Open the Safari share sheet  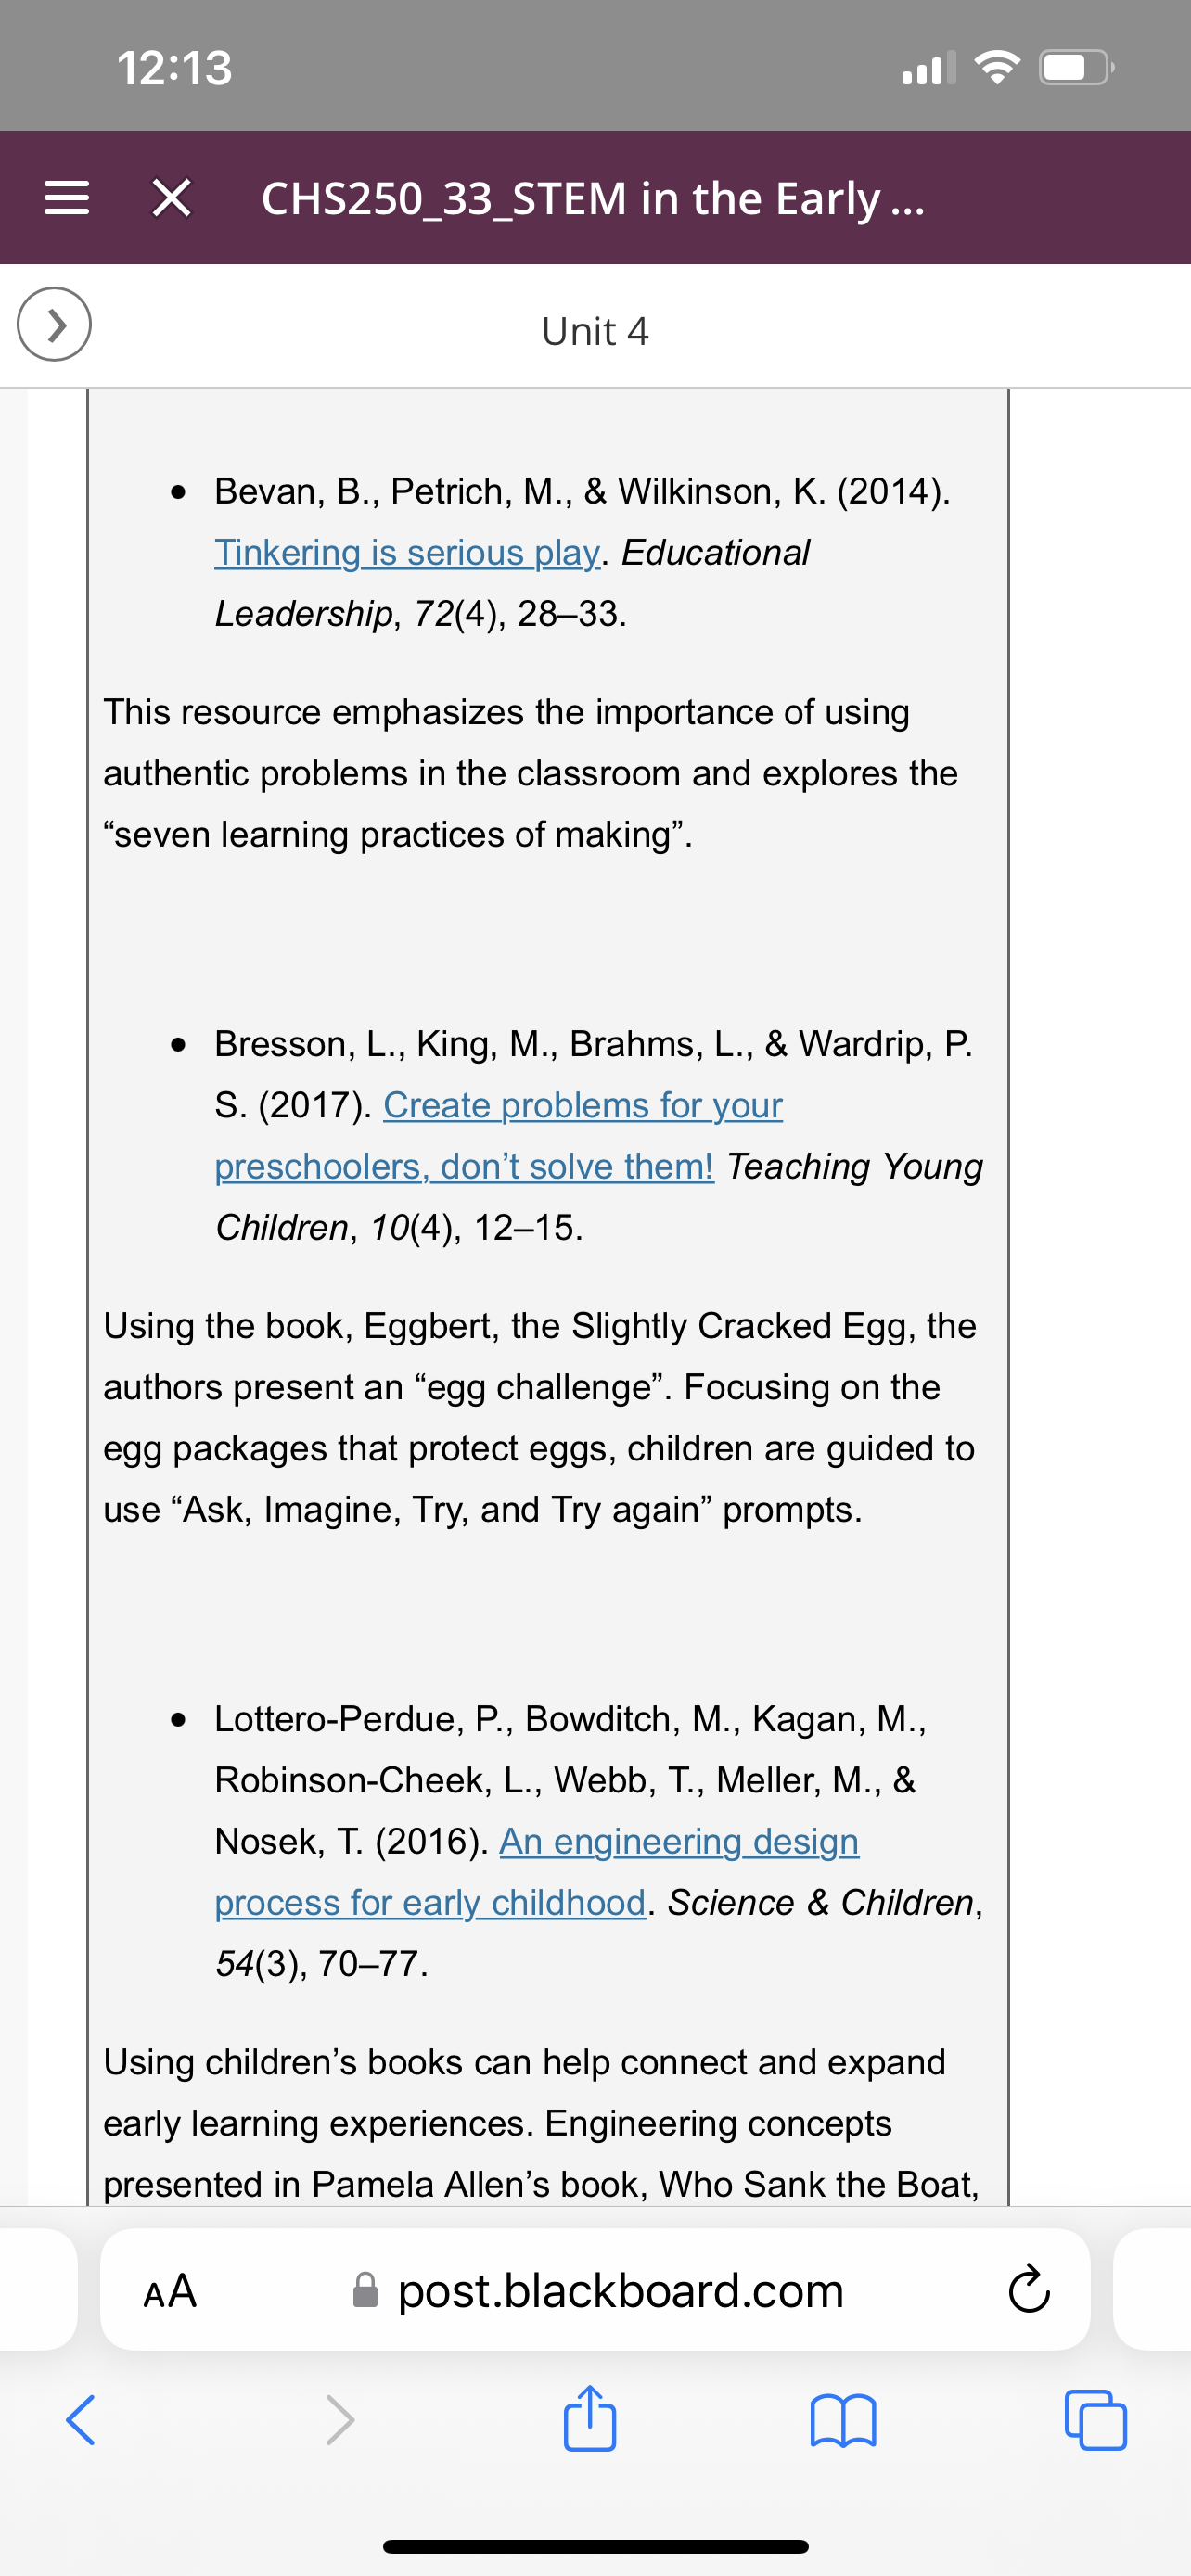(590, 2418)
